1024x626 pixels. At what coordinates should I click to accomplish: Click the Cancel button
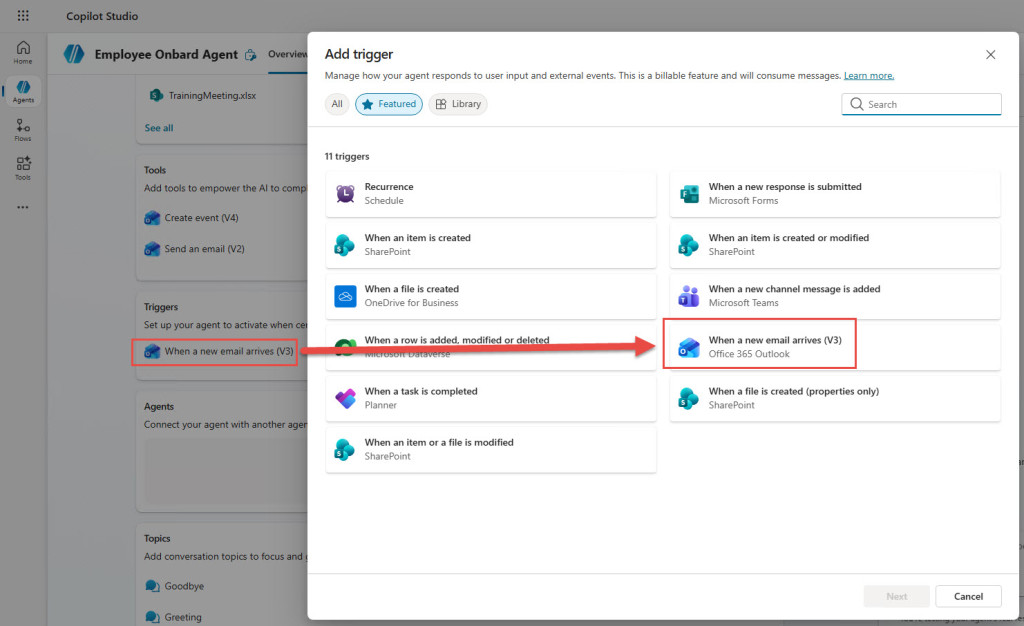point(968,596)
